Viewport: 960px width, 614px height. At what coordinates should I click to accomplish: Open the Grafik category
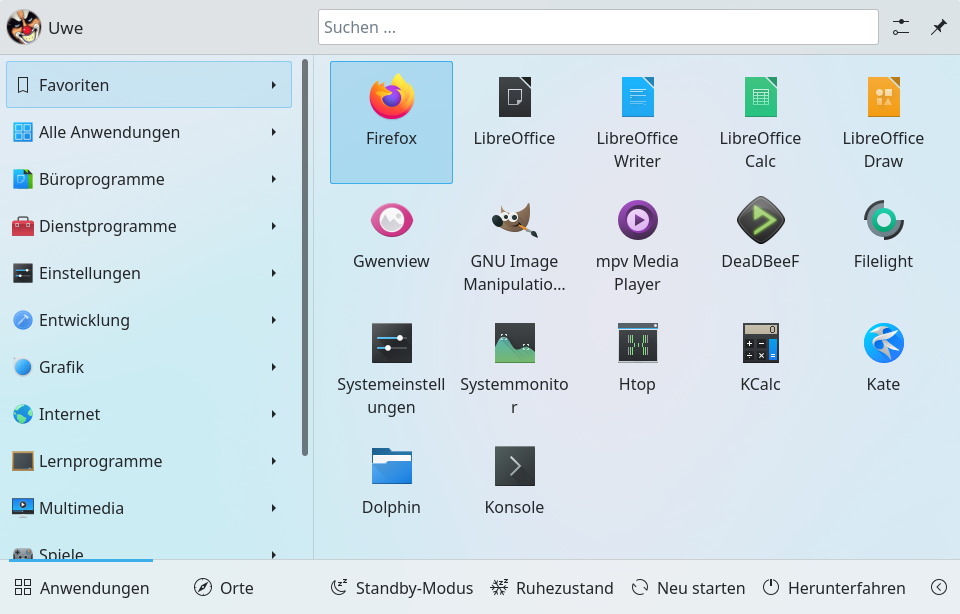[x=149, y=367]
